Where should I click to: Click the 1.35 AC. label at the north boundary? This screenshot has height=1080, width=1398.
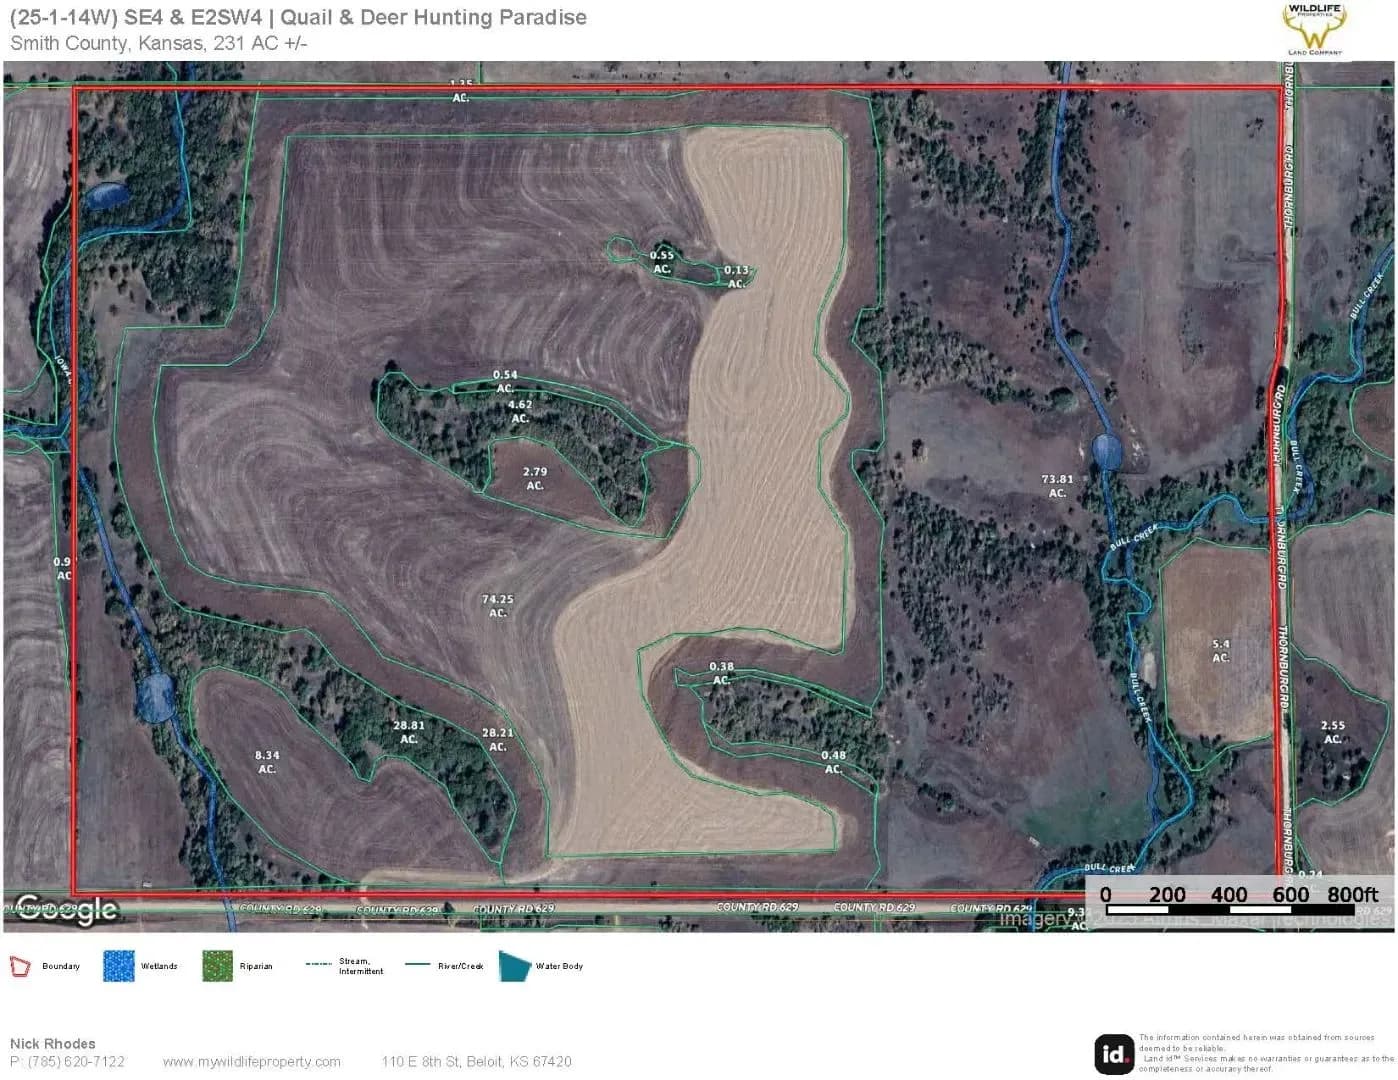[460, 91]
